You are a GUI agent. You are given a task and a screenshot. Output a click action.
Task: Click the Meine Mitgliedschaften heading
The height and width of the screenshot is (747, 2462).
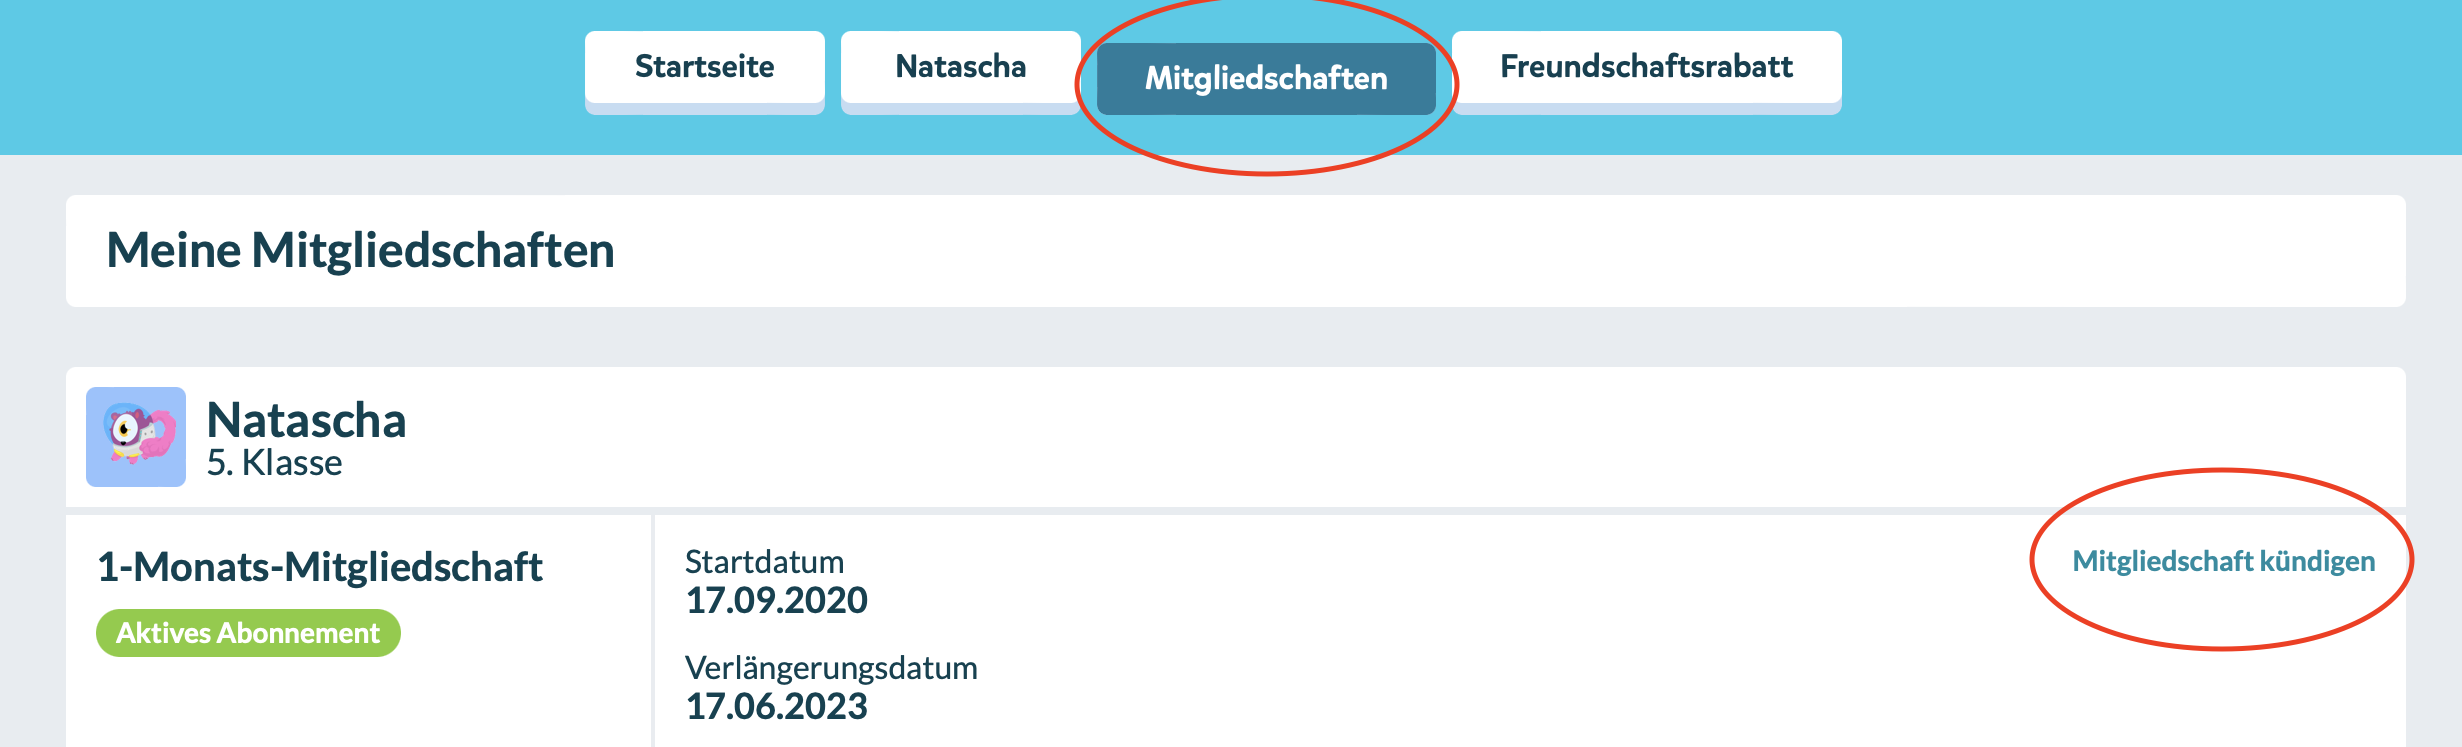click(360, 250)
